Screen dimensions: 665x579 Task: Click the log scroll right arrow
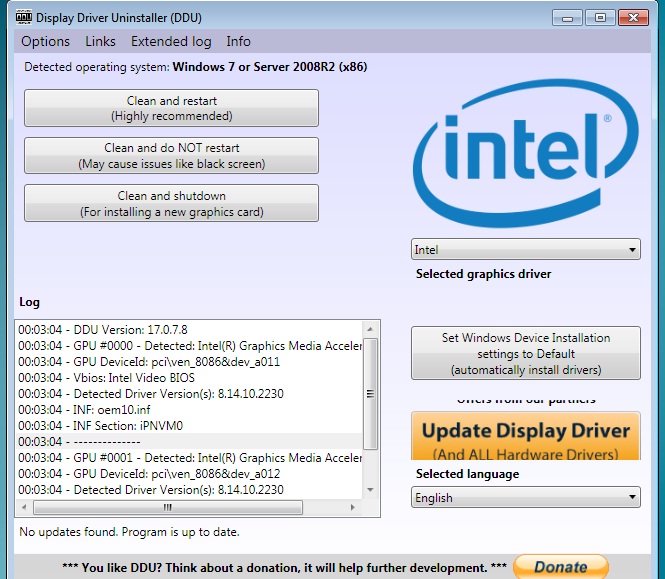pos(352,507)
